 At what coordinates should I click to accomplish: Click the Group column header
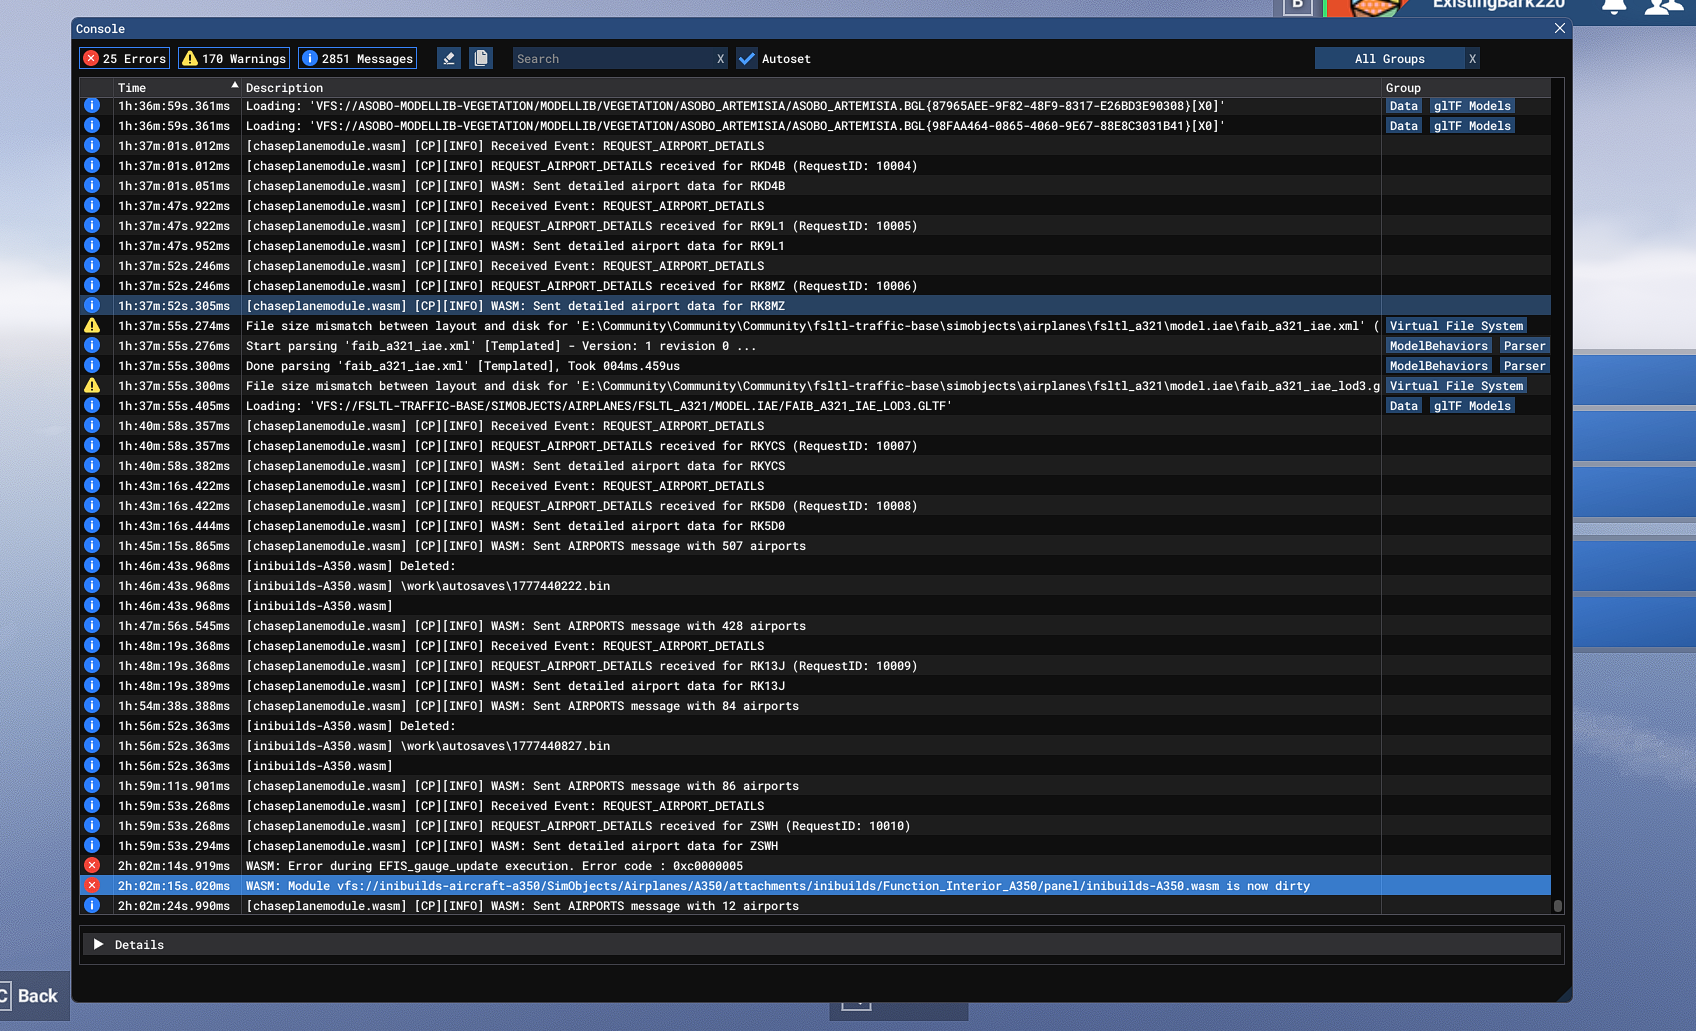click(1403, 88)
